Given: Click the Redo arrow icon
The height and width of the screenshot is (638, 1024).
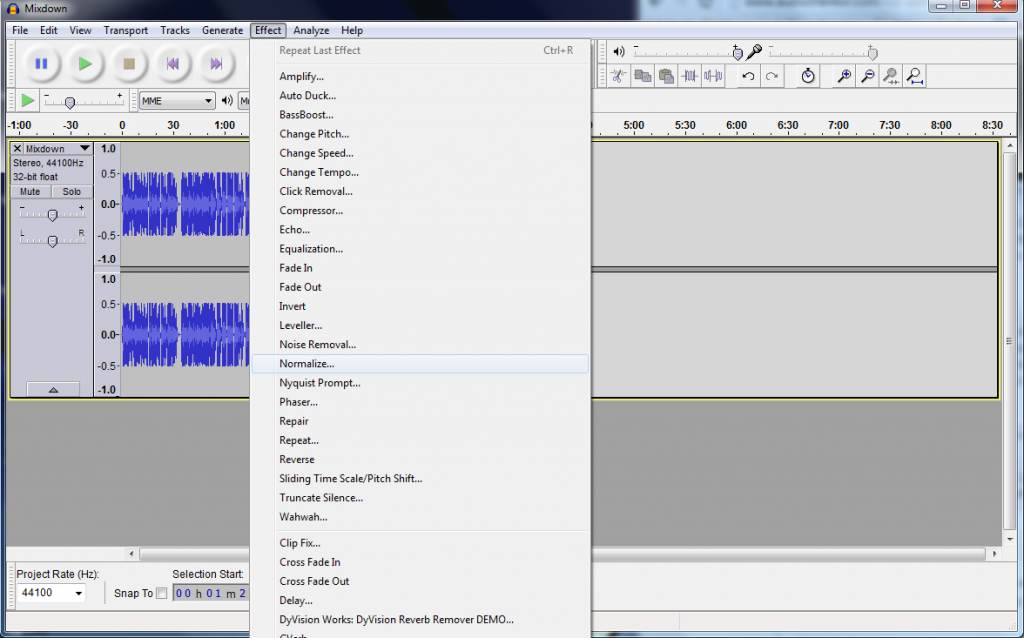Looking at the screenshot, I should [772, 76].
